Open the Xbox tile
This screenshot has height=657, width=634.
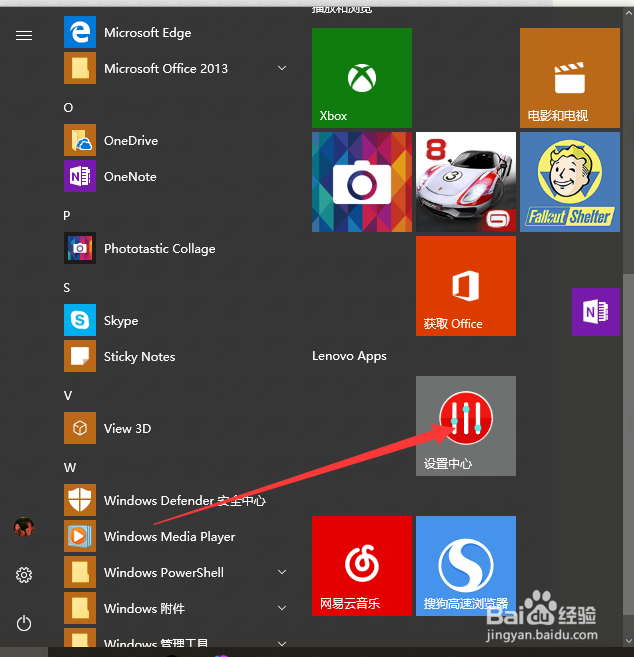pyautogui.click(x=362, y=78)
